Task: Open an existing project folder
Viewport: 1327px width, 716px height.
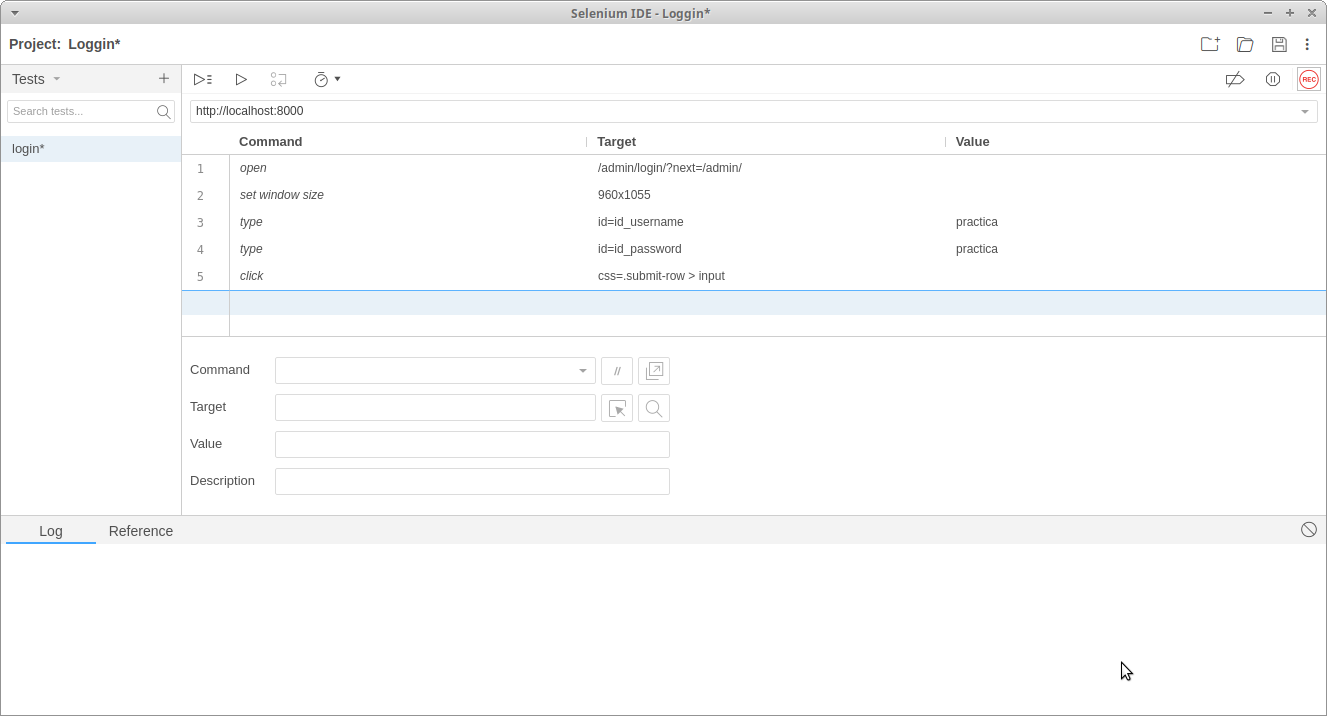Action: coord(1245,44)
